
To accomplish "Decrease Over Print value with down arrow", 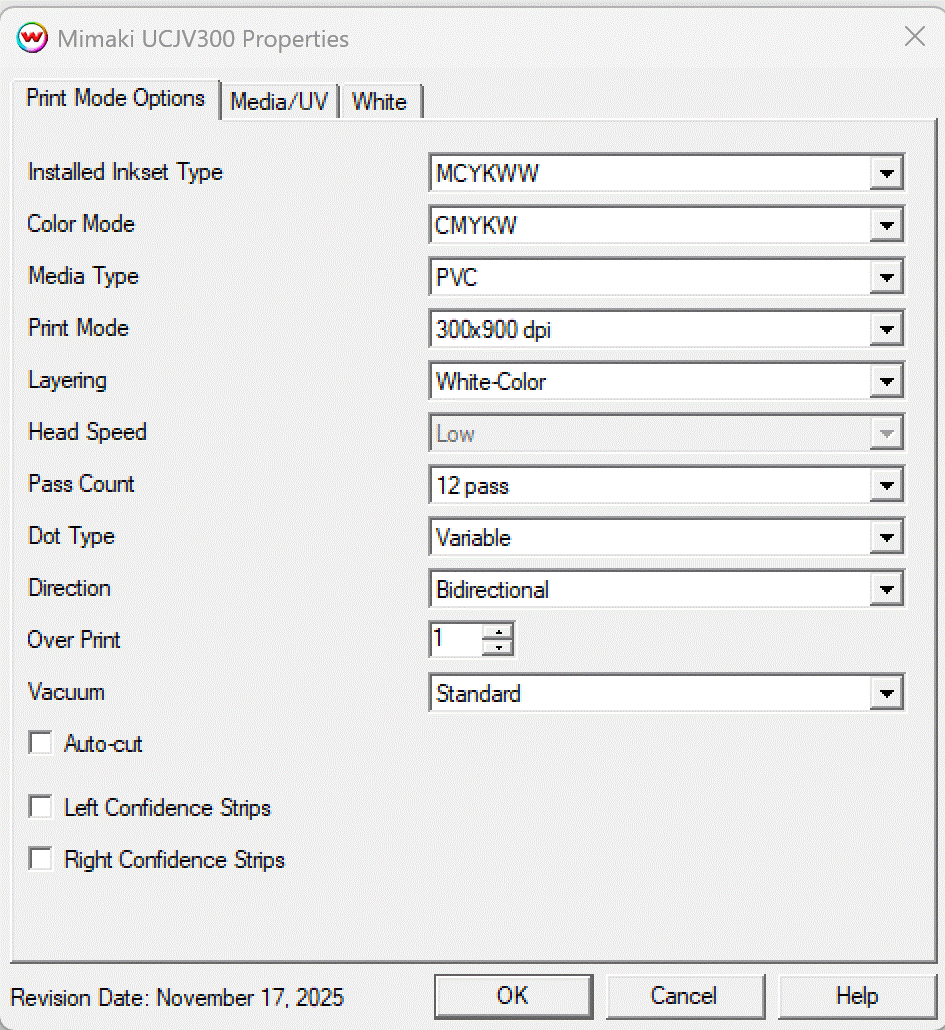I will pyautogui.click(x=497, y=647).
